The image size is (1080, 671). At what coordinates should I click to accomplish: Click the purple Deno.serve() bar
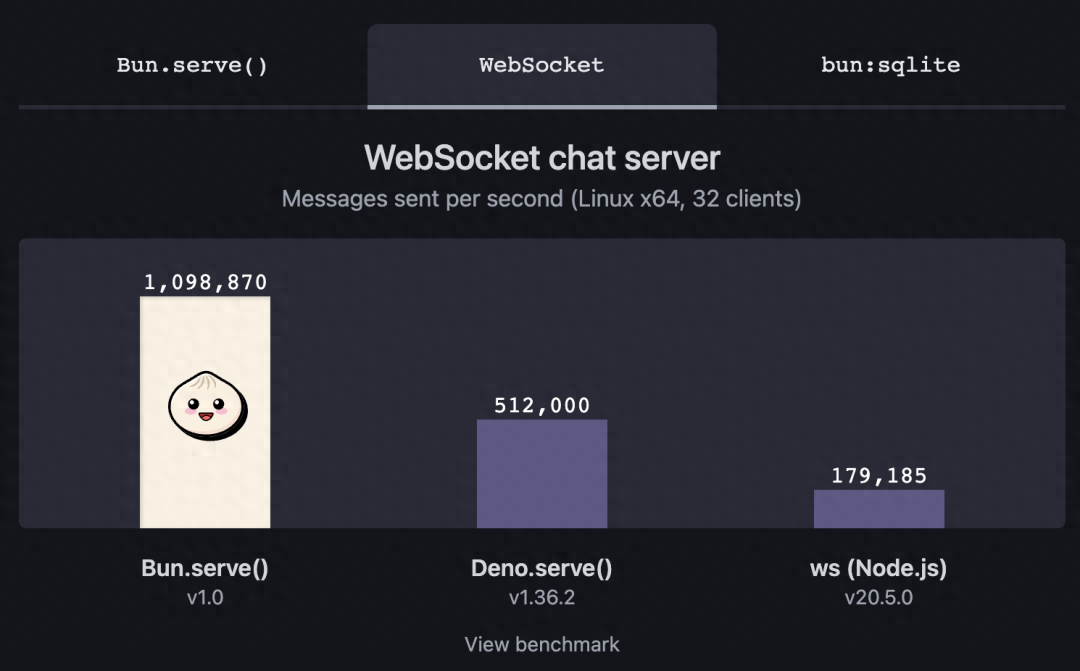(542, 474)
